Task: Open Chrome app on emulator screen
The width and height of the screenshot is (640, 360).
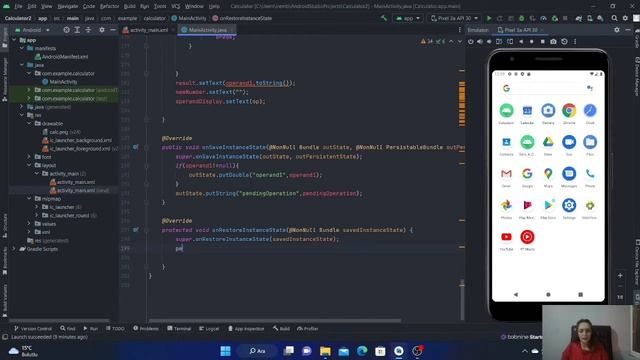Action: [x=569, y=111]
